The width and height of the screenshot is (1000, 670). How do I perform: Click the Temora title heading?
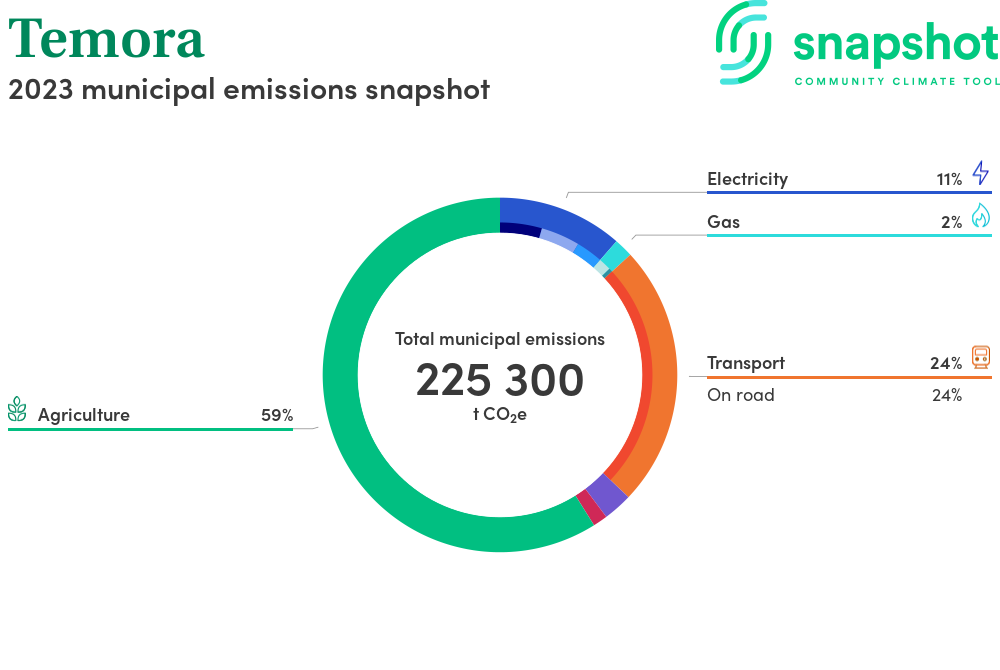[x=106, y=38]
